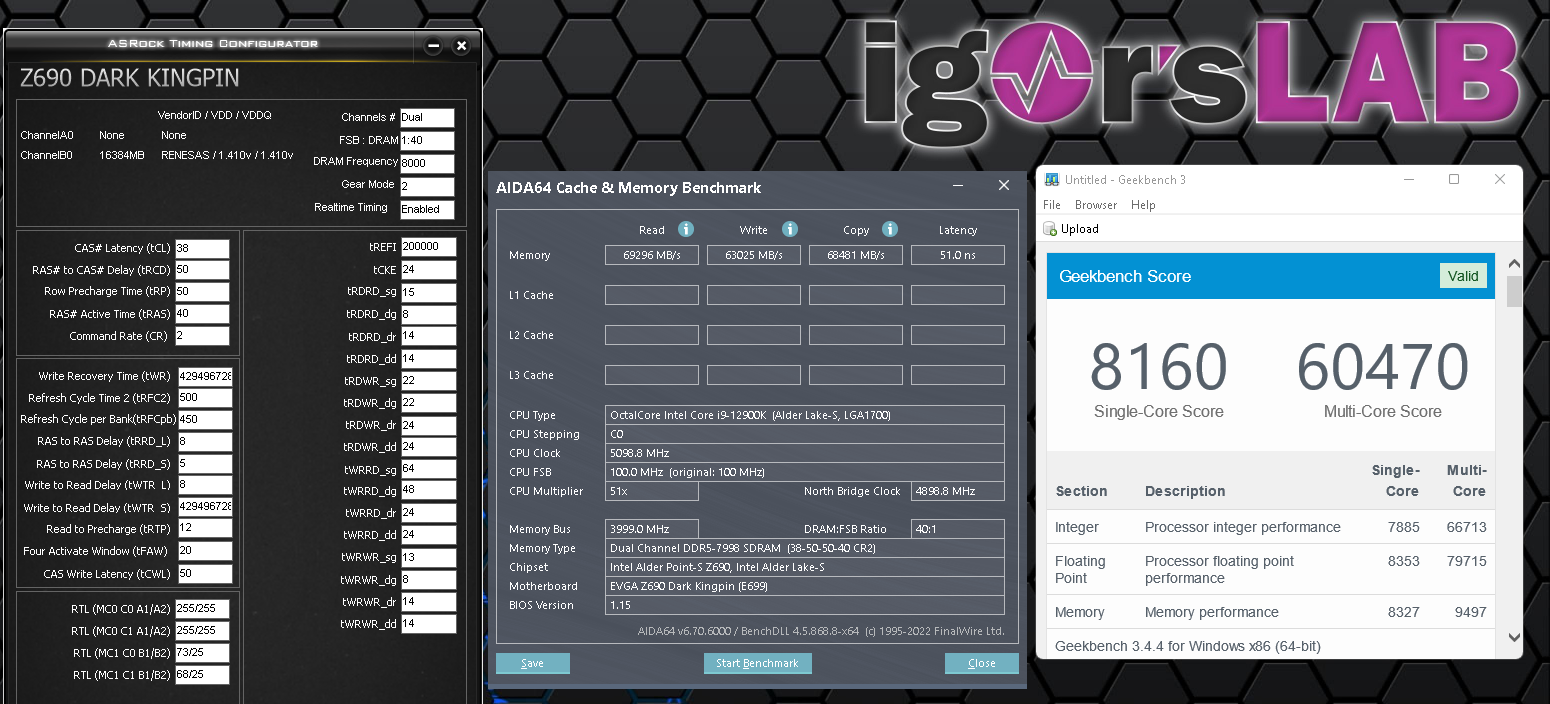Select the tRDWR_sg field
The height and width of the screenshot is (704, 1550).
pos(428,381)
